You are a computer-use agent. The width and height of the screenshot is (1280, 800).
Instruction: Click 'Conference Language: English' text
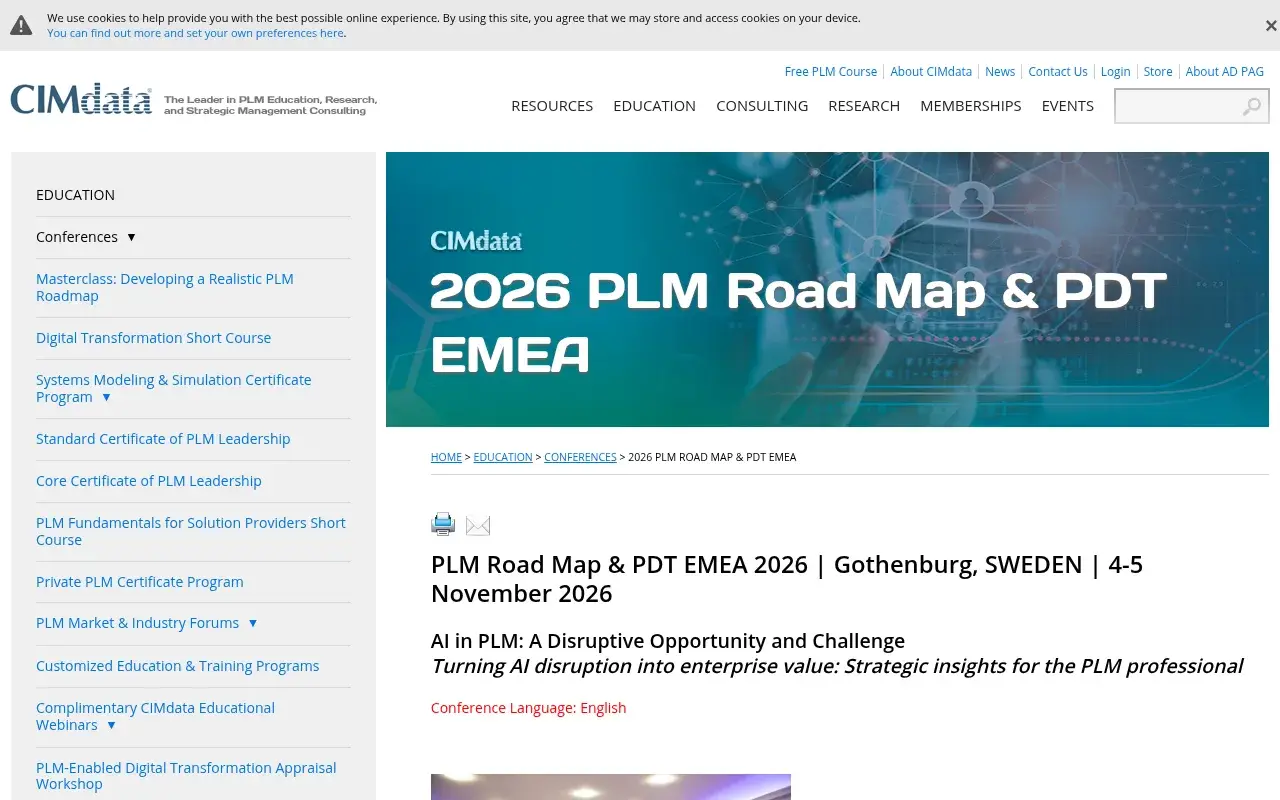tap(528, 708)
